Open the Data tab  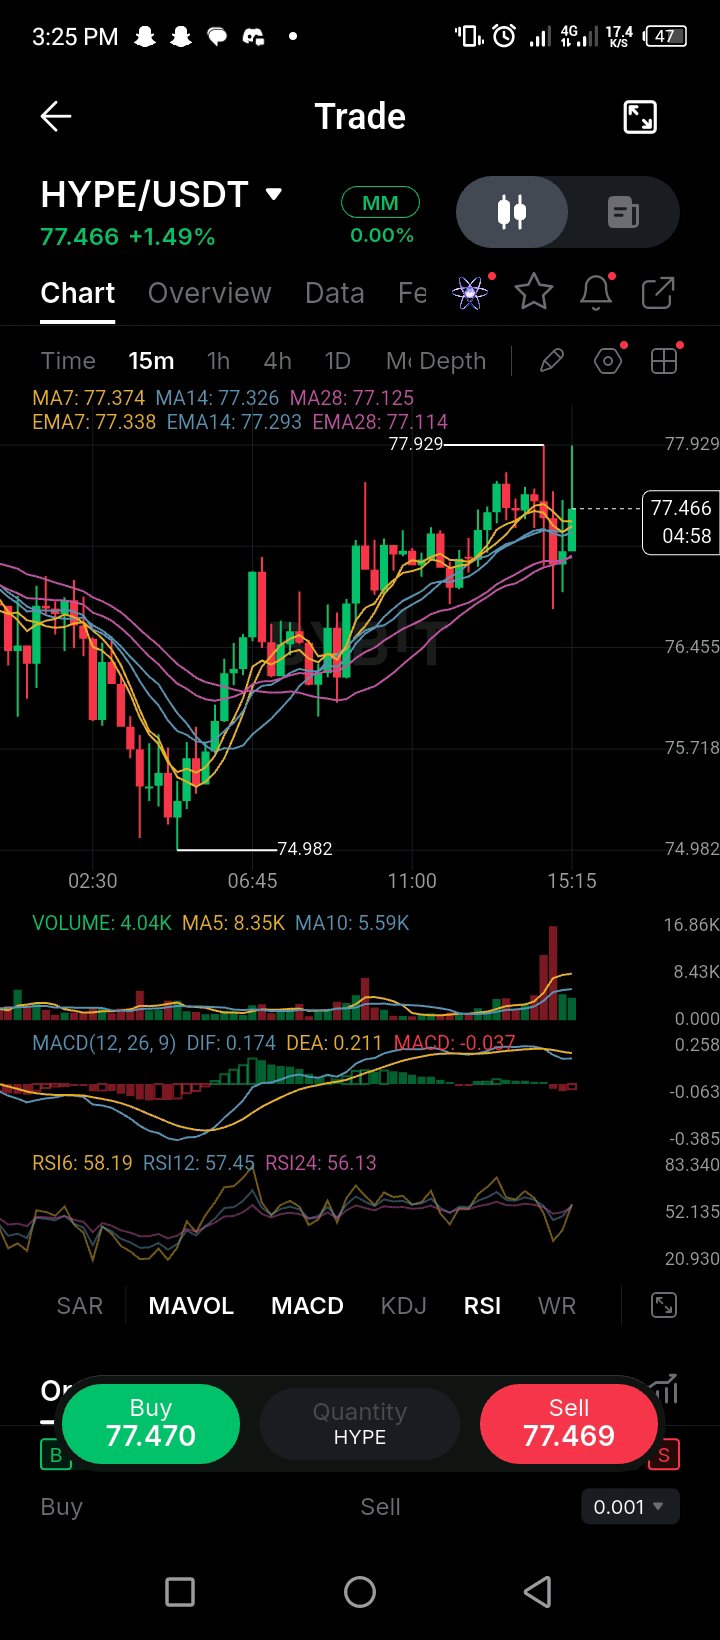(334, 293)
